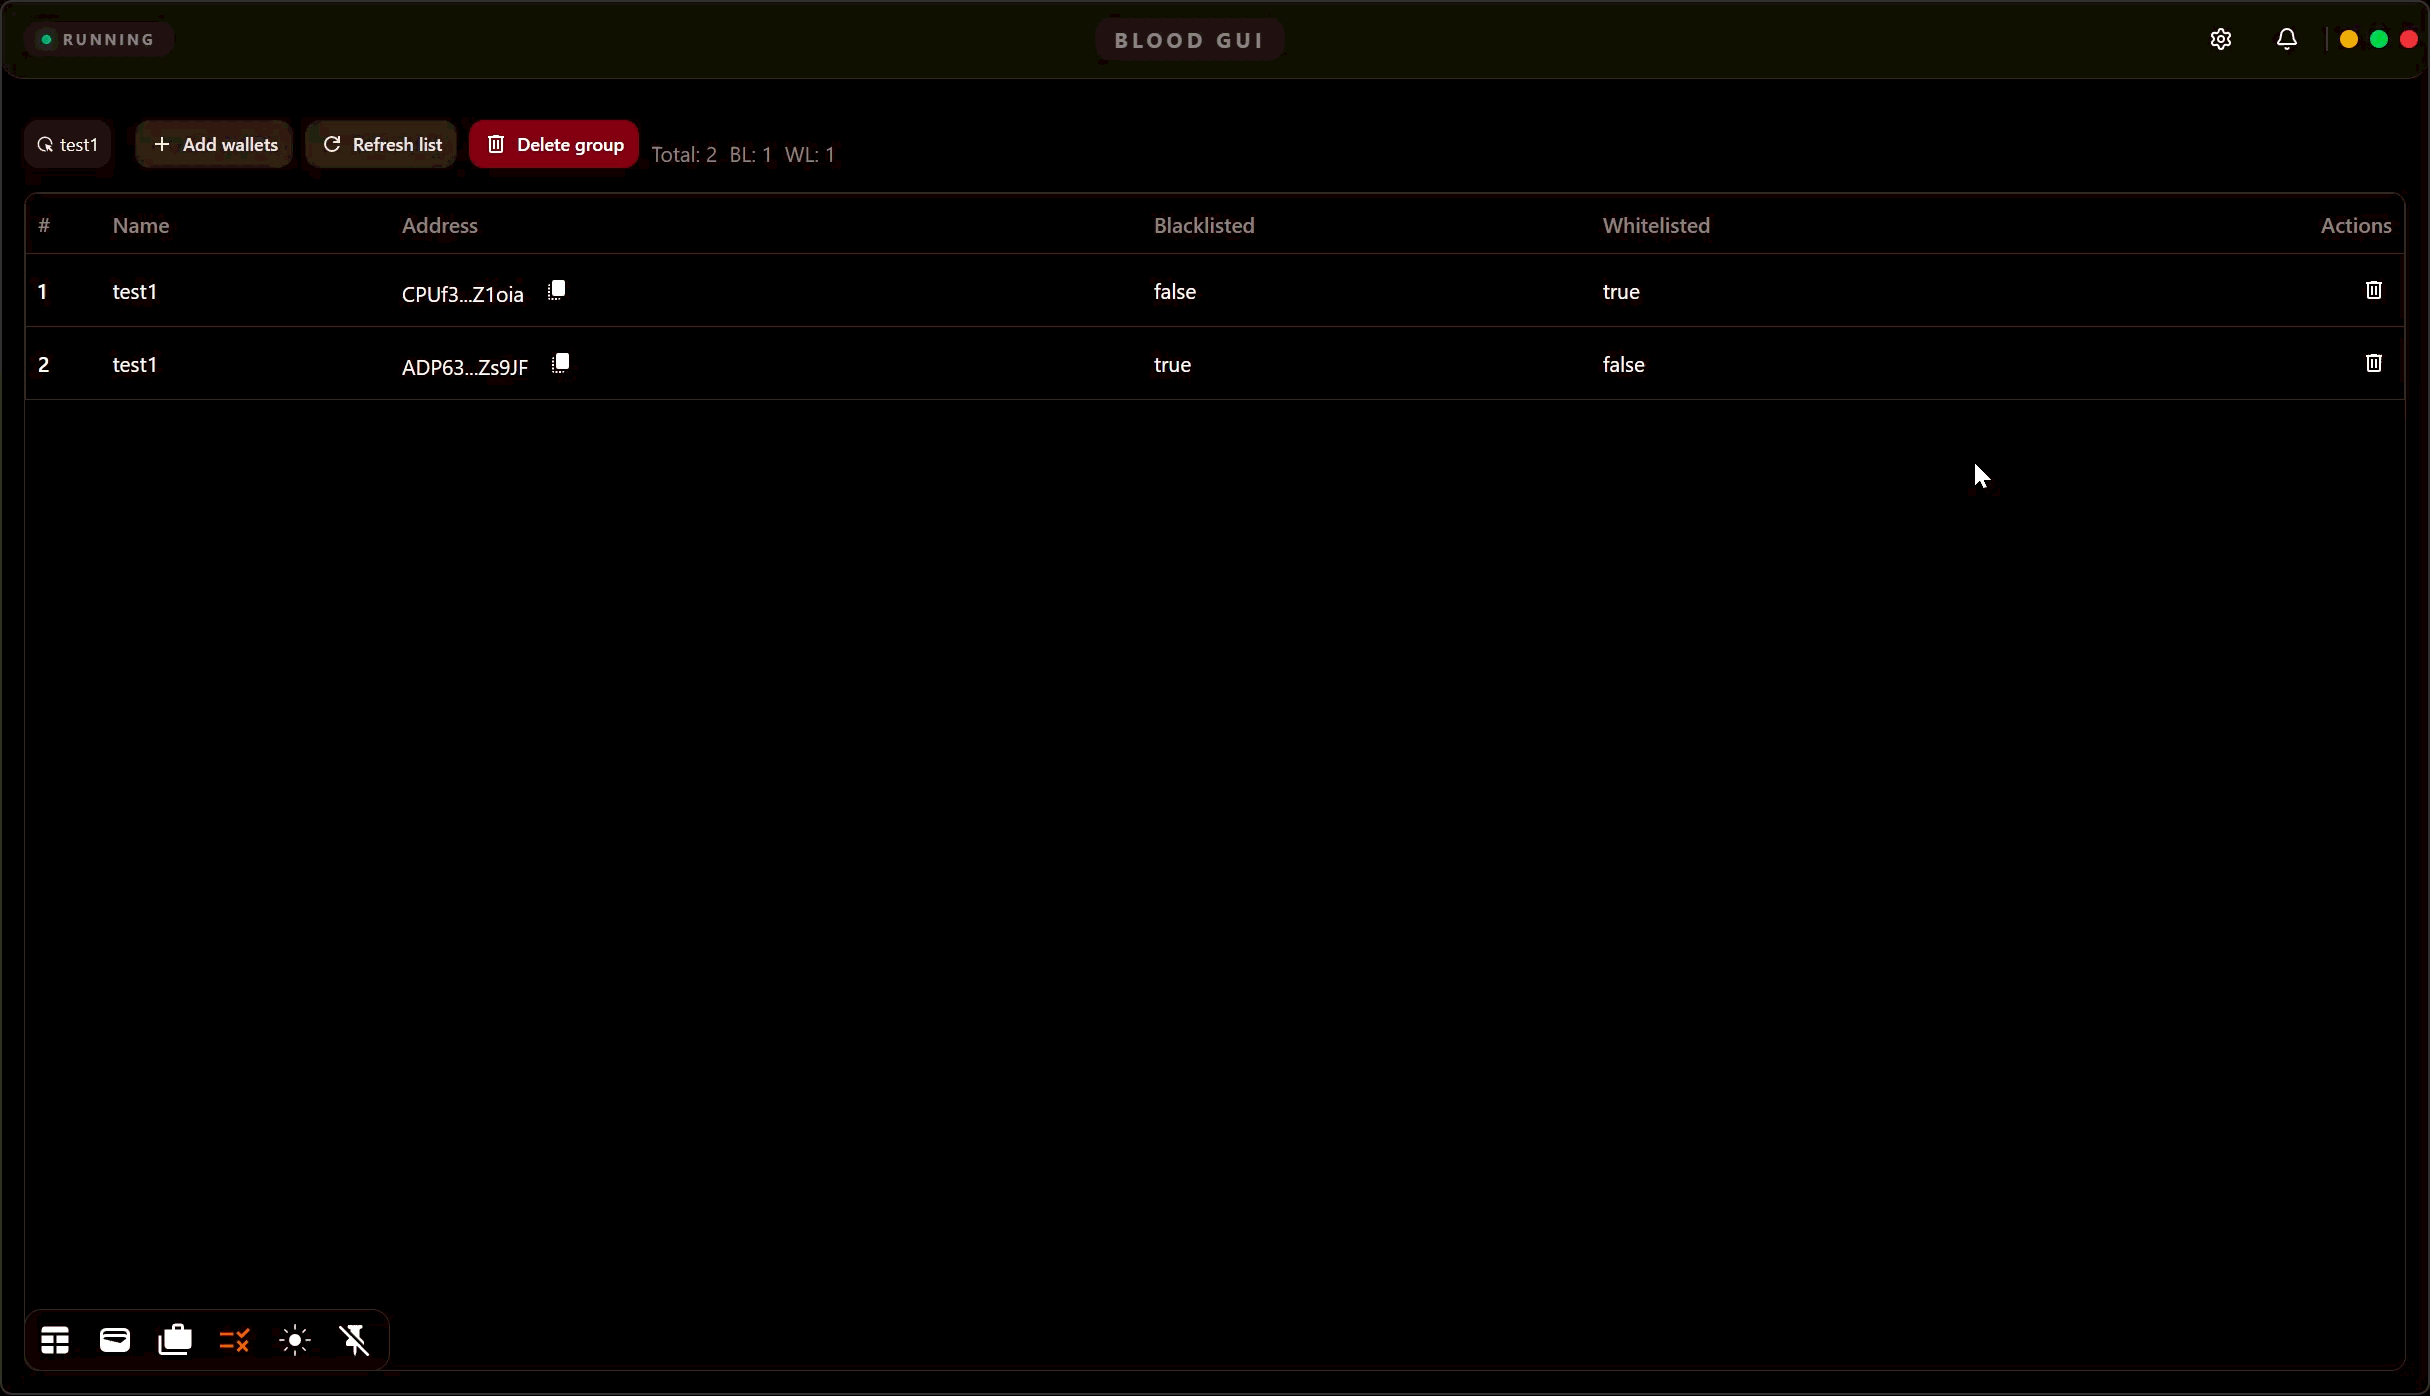
Task: Click the Add wallets button
Action: tap(214, 145)
